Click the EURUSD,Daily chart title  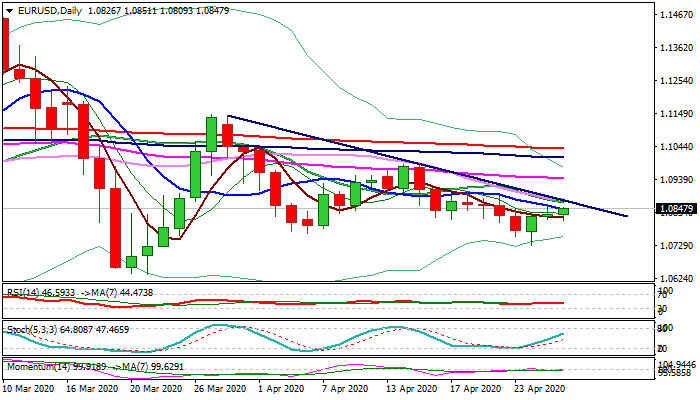(x=44, y=10)
